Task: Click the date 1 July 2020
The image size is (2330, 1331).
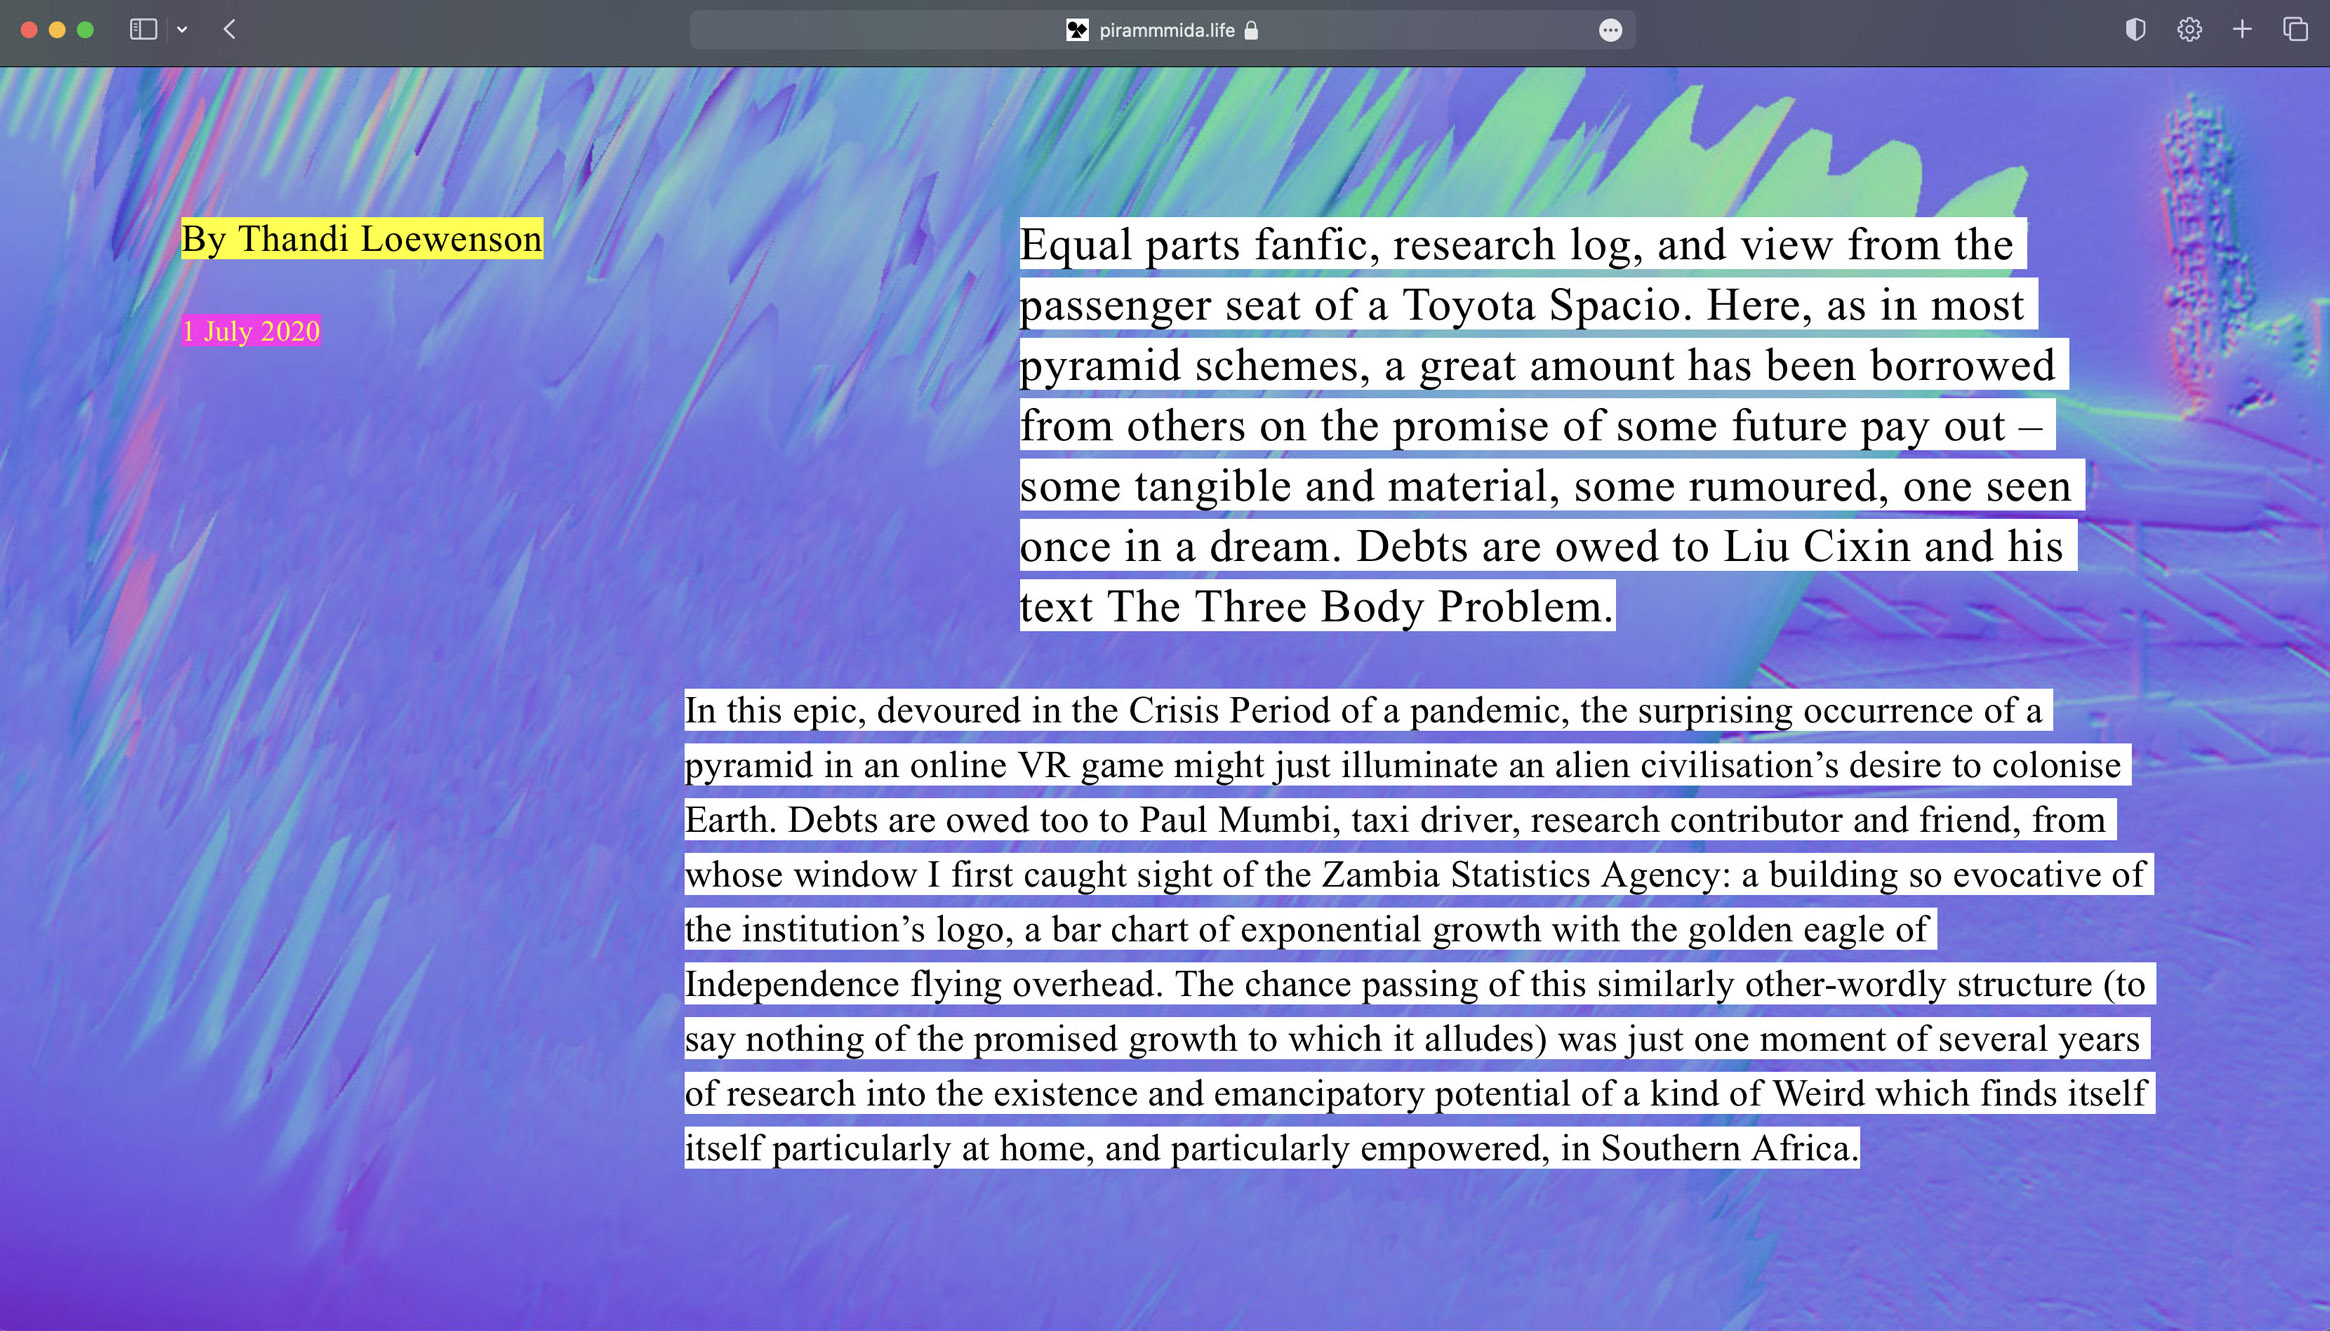Action: [x=251, y=331]
